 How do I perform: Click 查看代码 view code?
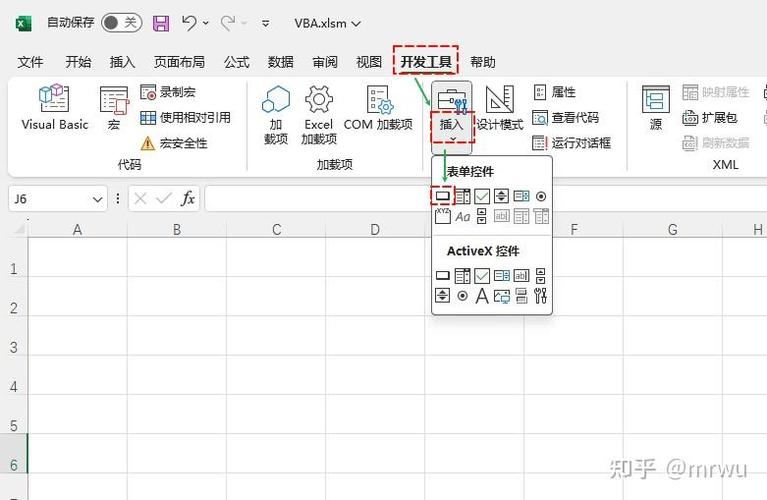coord(565,117)
